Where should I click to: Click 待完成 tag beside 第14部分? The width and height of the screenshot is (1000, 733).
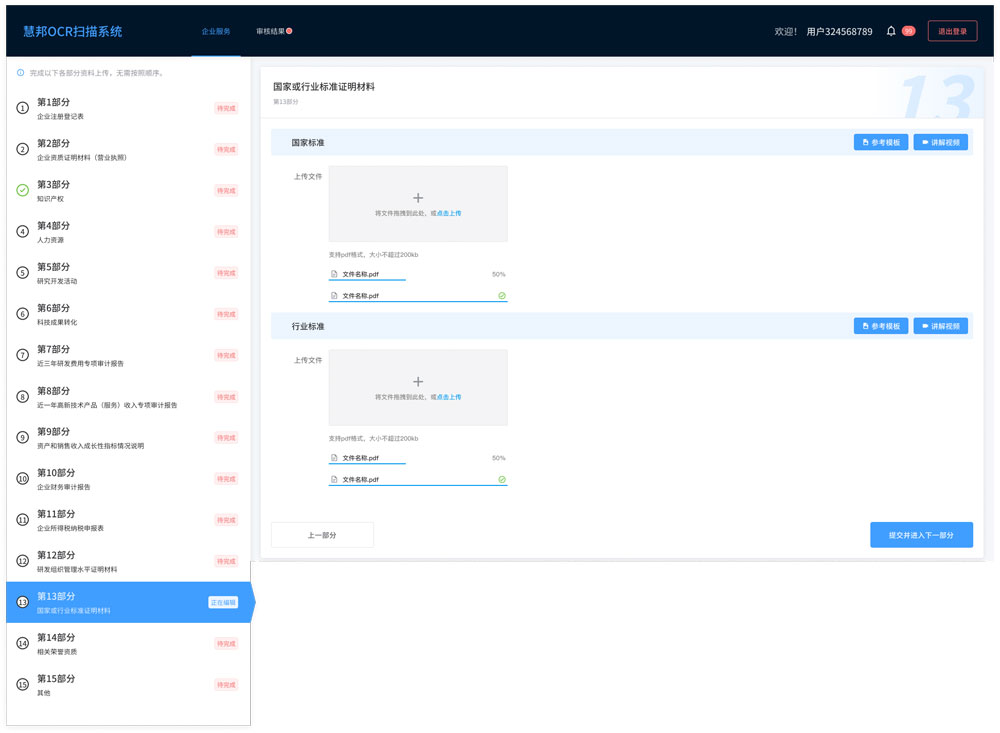[226, 643]
